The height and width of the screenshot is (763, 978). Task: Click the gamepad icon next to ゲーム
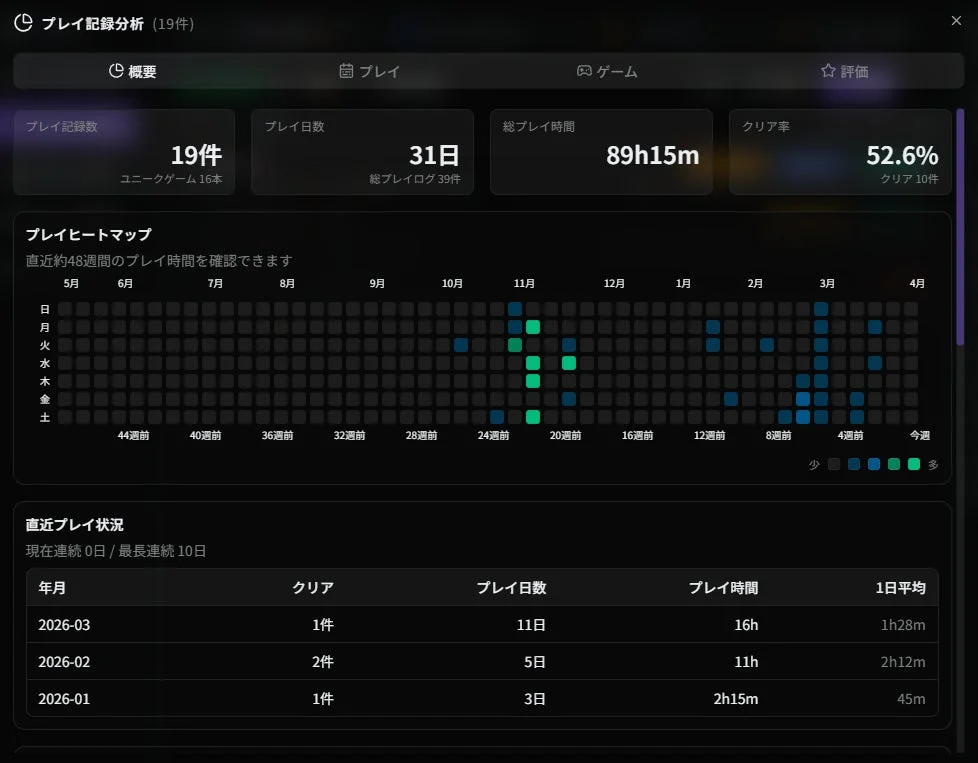tap(583, 70)
